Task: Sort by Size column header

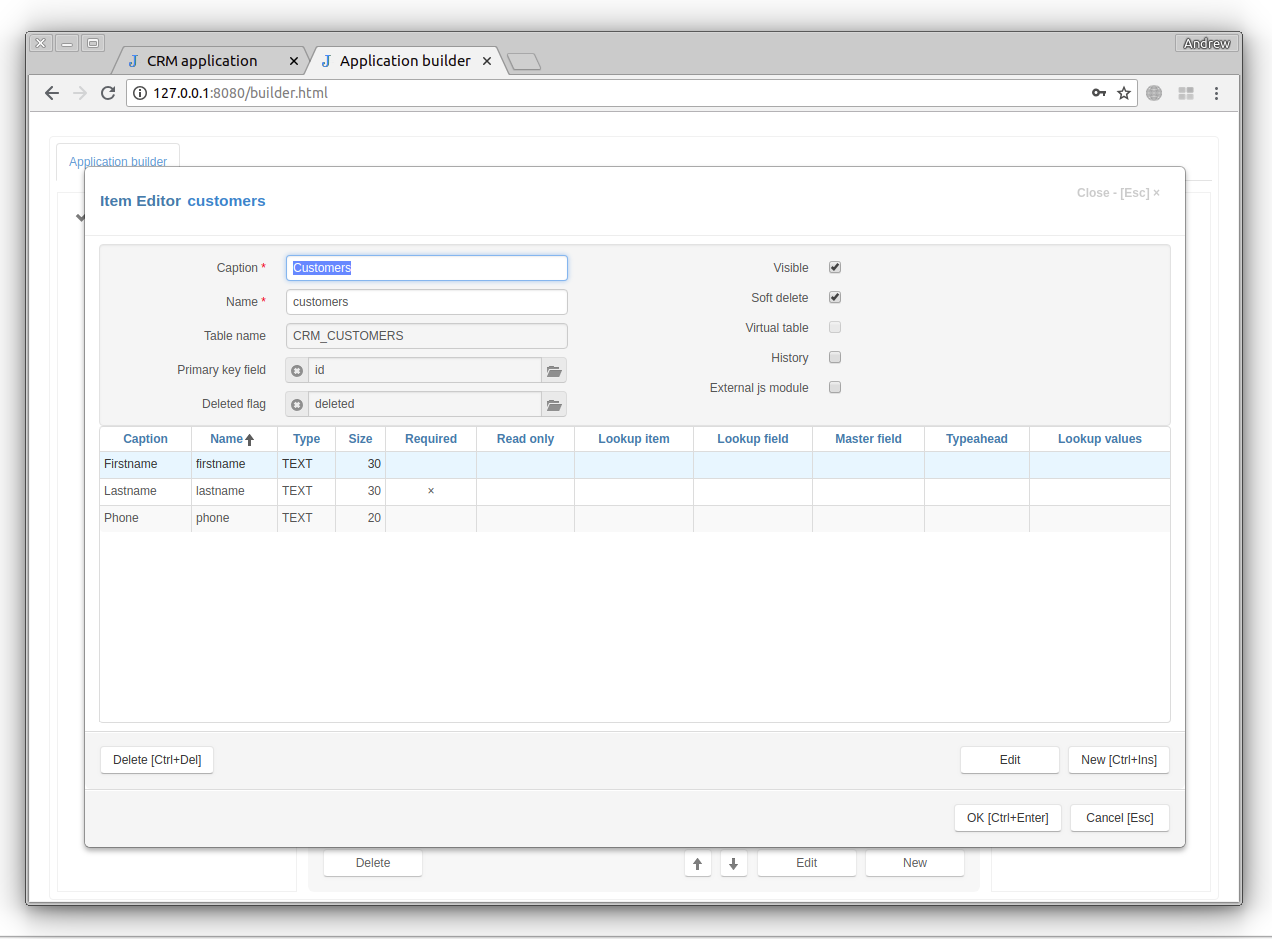Action: pos(361,439)
